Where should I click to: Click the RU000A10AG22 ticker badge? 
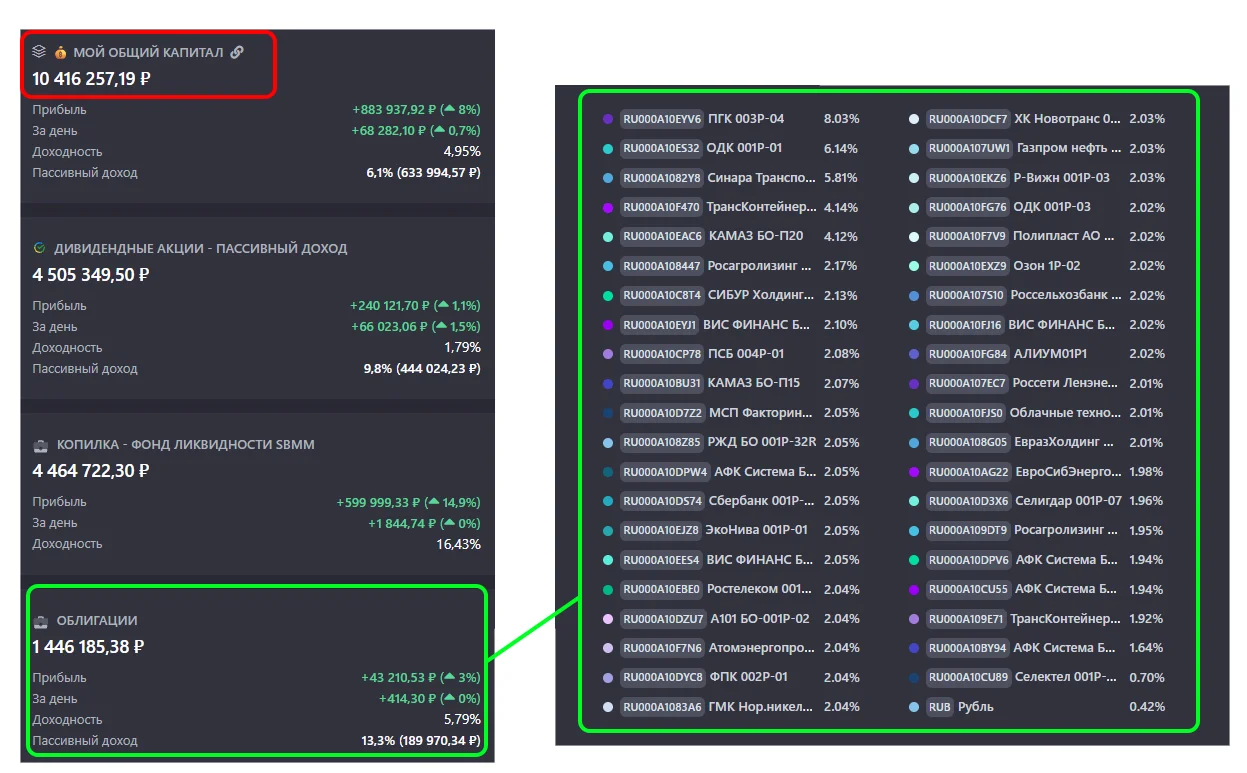pos(967,472)
